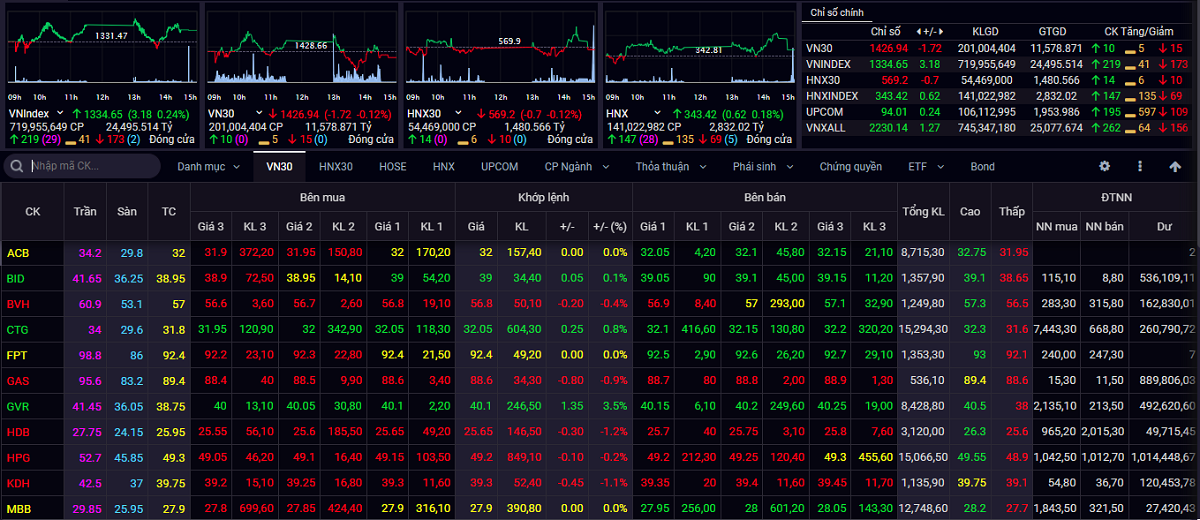Image resolution: width=1200 pixels, height=520 pixels.
Task: Open the KDH stock symbol
Action: click(18, 482)
